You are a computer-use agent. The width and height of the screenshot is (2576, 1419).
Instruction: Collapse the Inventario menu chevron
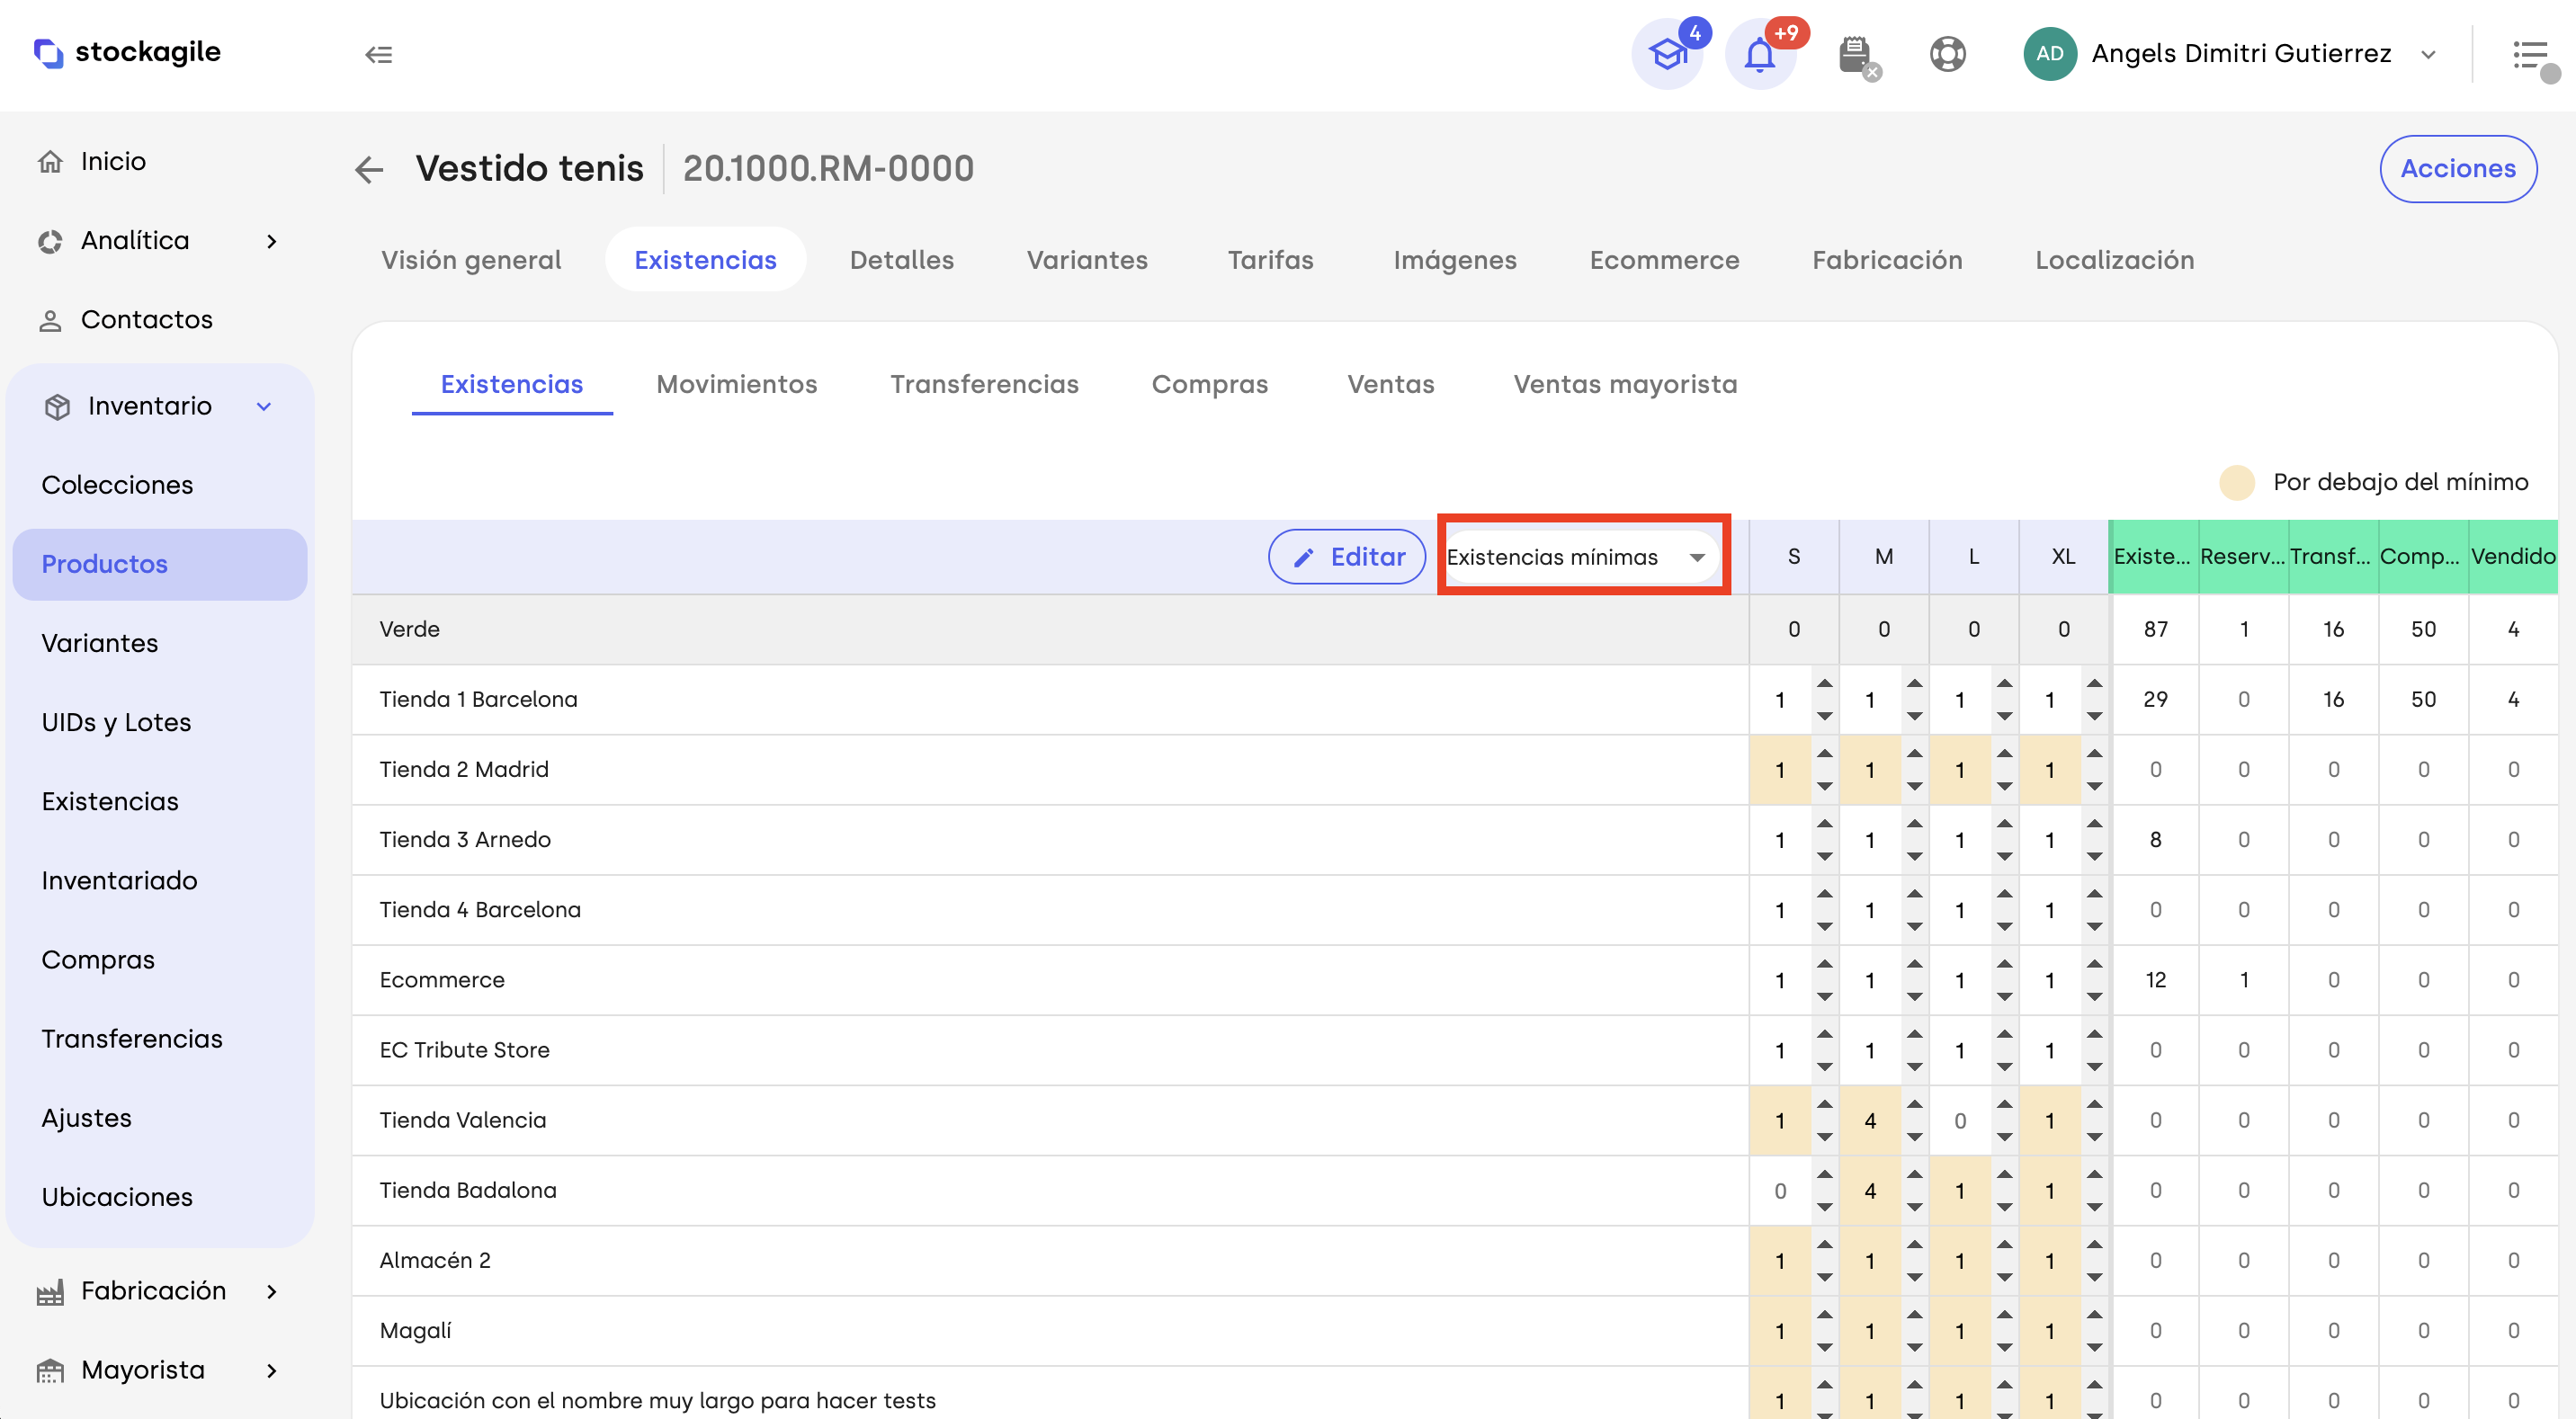pyautogui.click(x=264, y=406)
